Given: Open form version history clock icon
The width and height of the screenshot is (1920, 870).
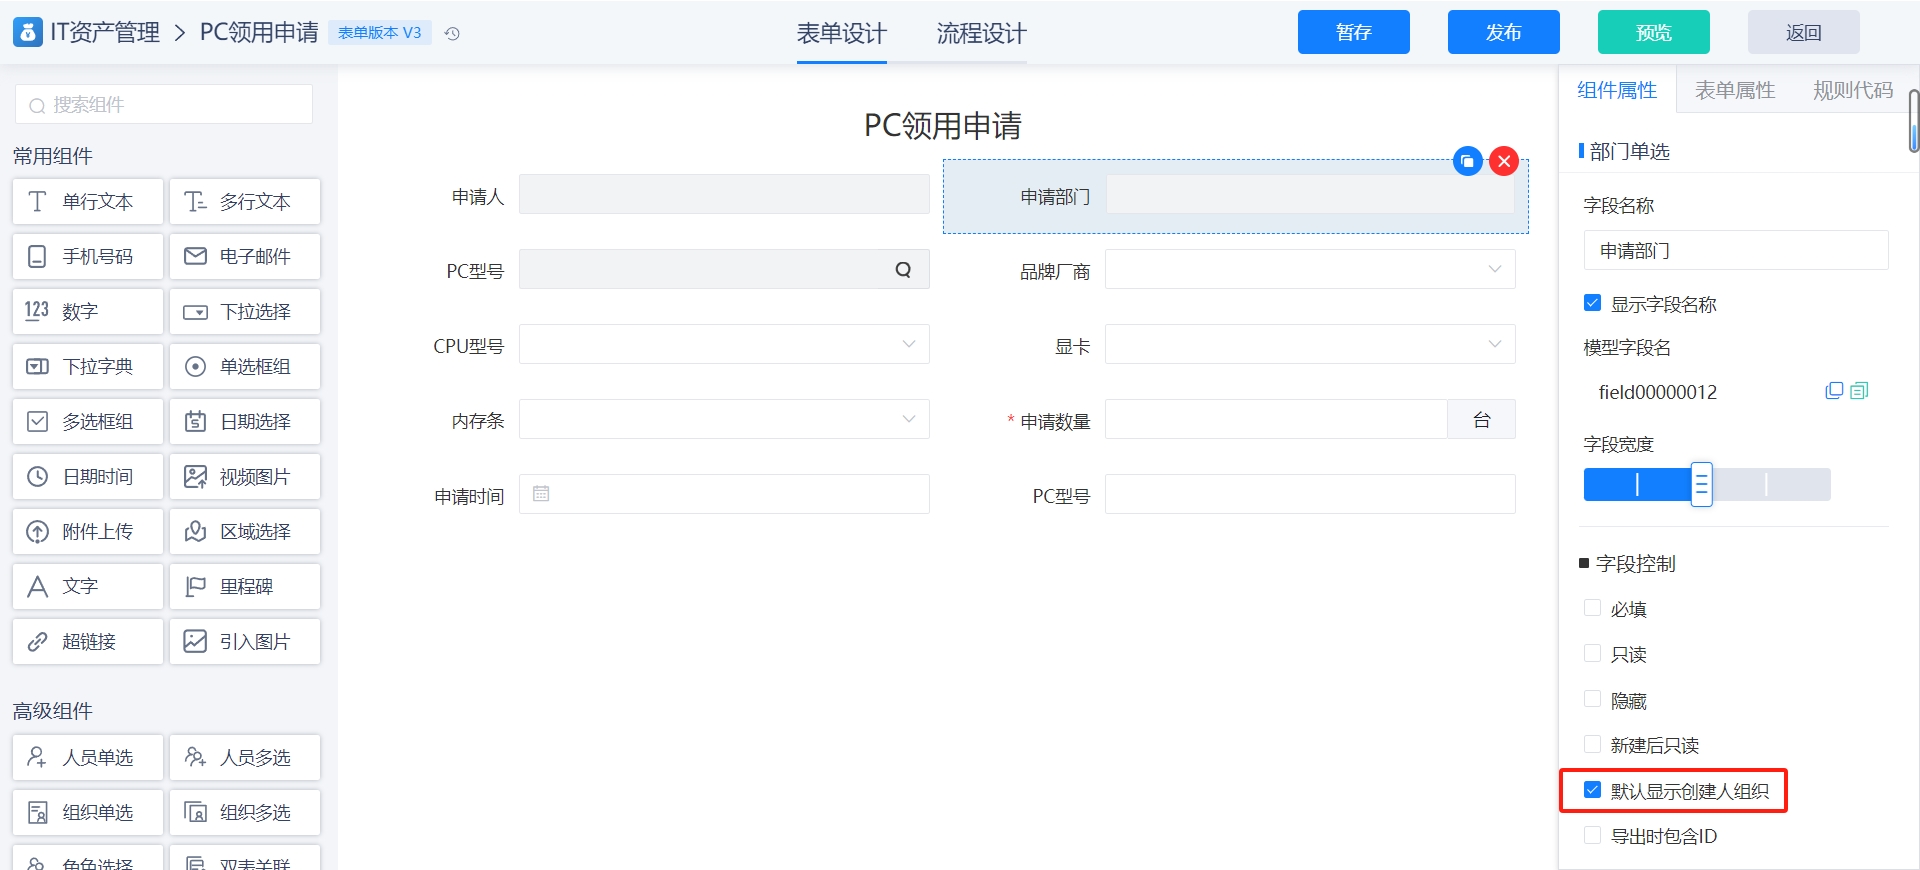Looking at the screenshot, I should [452, 33].
